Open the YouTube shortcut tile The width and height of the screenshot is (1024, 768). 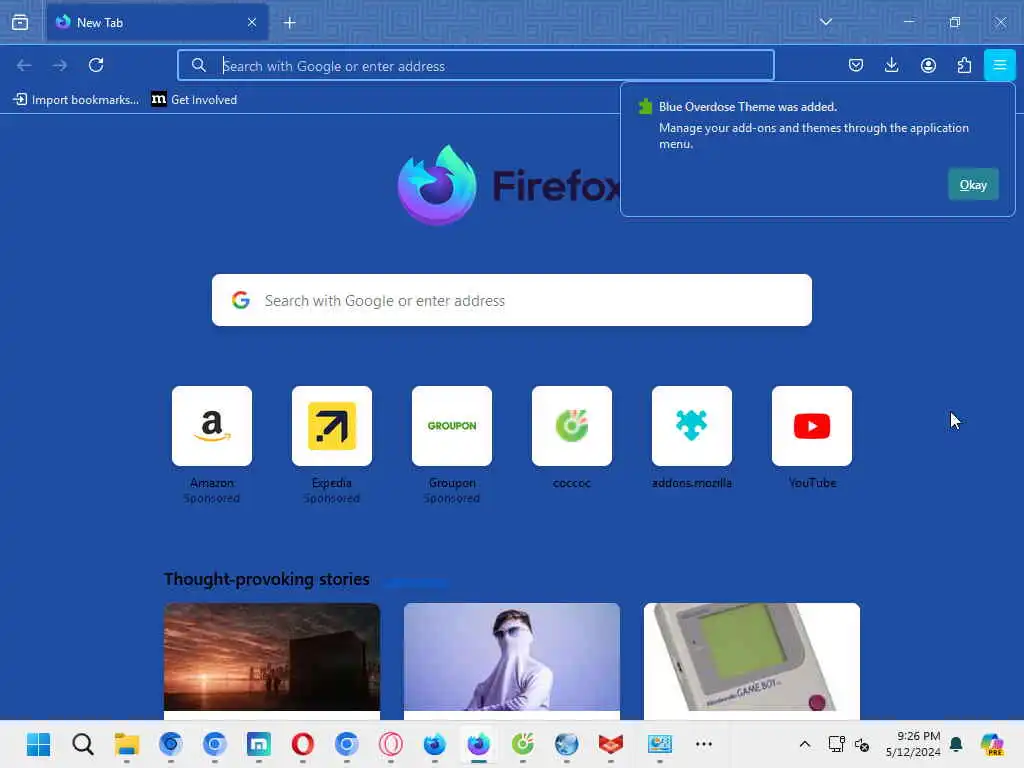[812, 426]
